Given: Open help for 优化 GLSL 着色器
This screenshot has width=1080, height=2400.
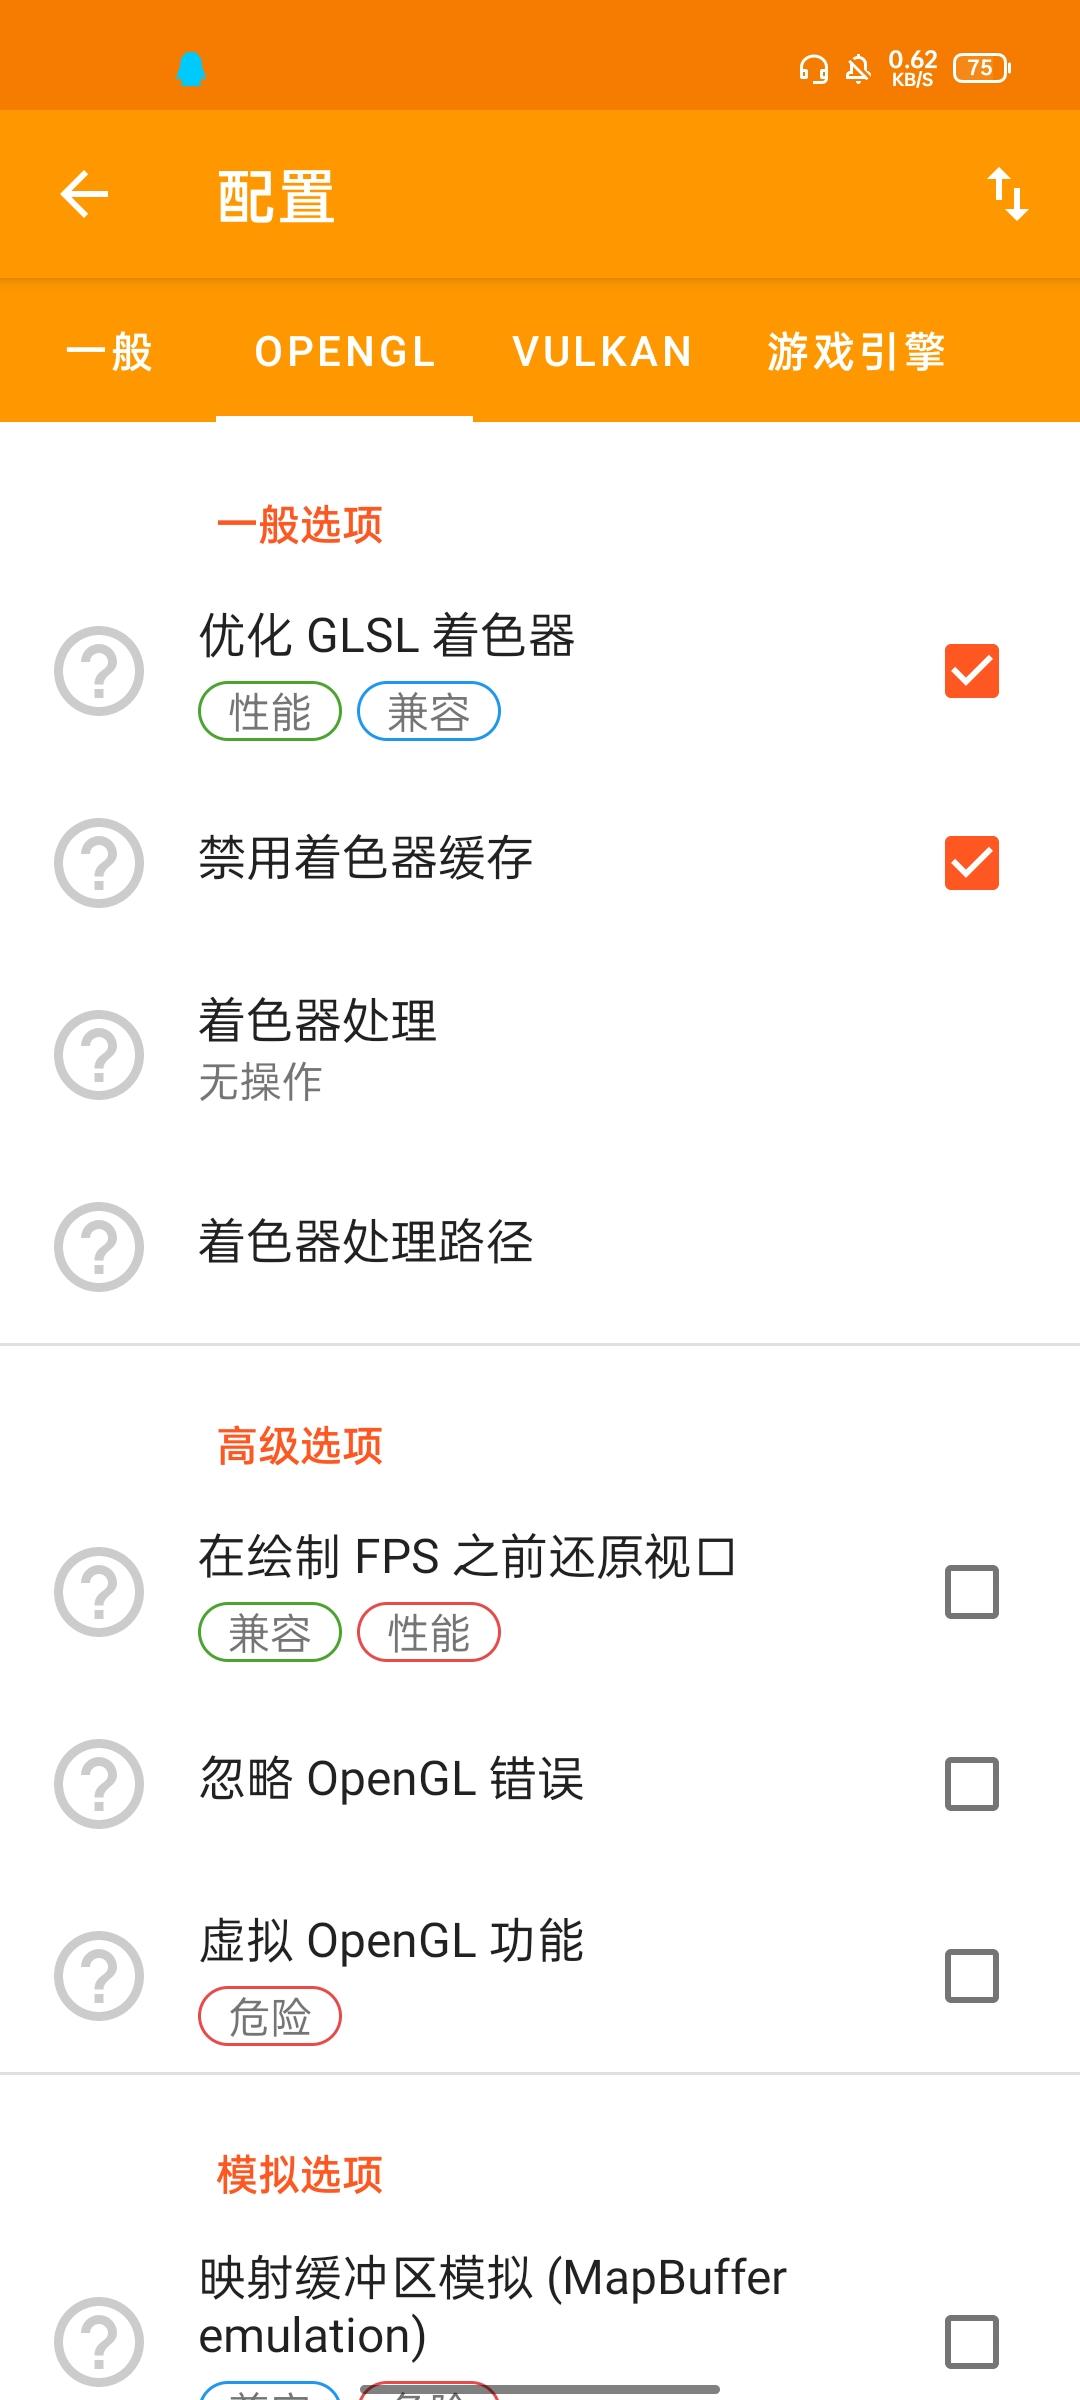Looking at the screenshot, I should pyautogui.click(x=99, y=671).
